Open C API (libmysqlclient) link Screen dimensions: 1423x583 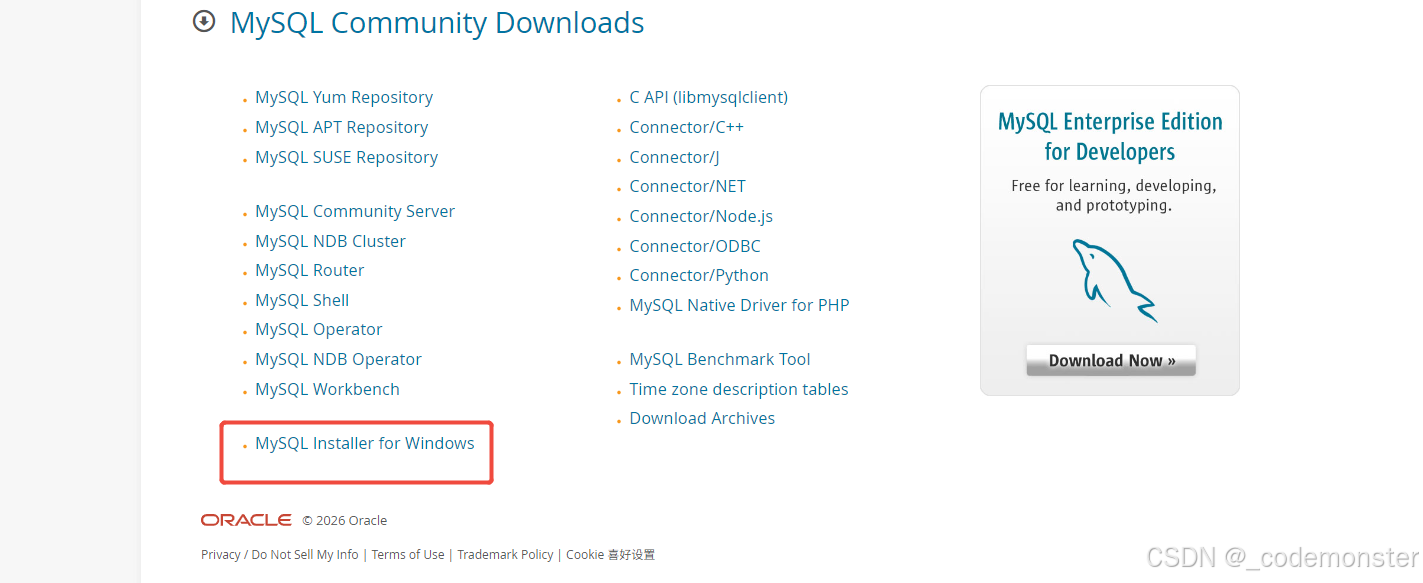click(x=709, y=97)
